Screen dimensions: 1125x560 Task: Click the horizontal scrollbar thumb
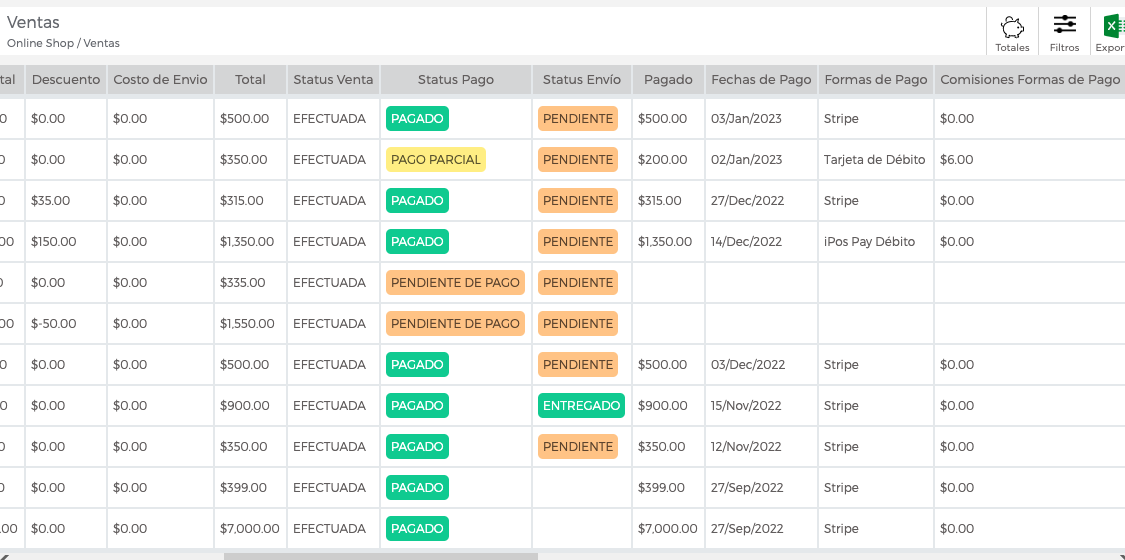380,556
